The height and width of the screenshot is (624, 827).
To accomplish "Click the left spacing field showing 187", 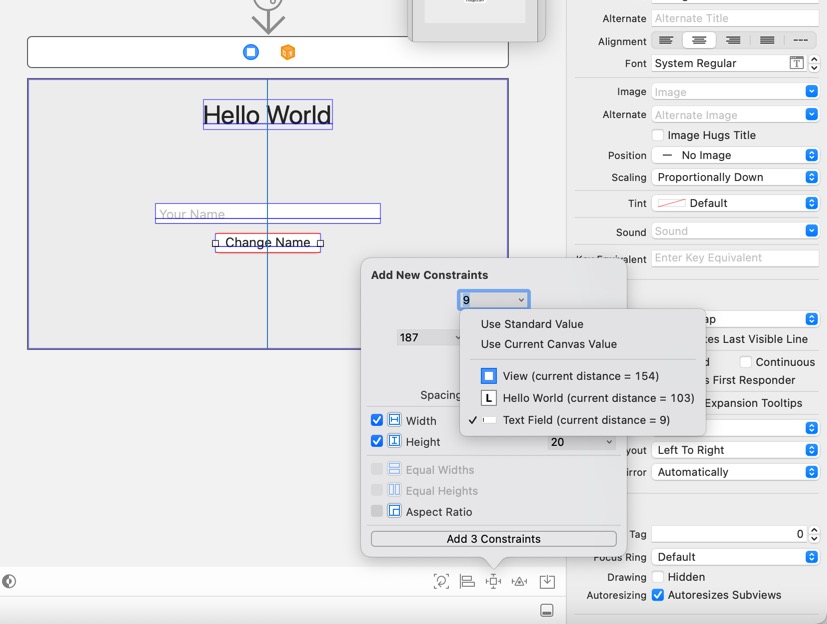I will (429, 337).
